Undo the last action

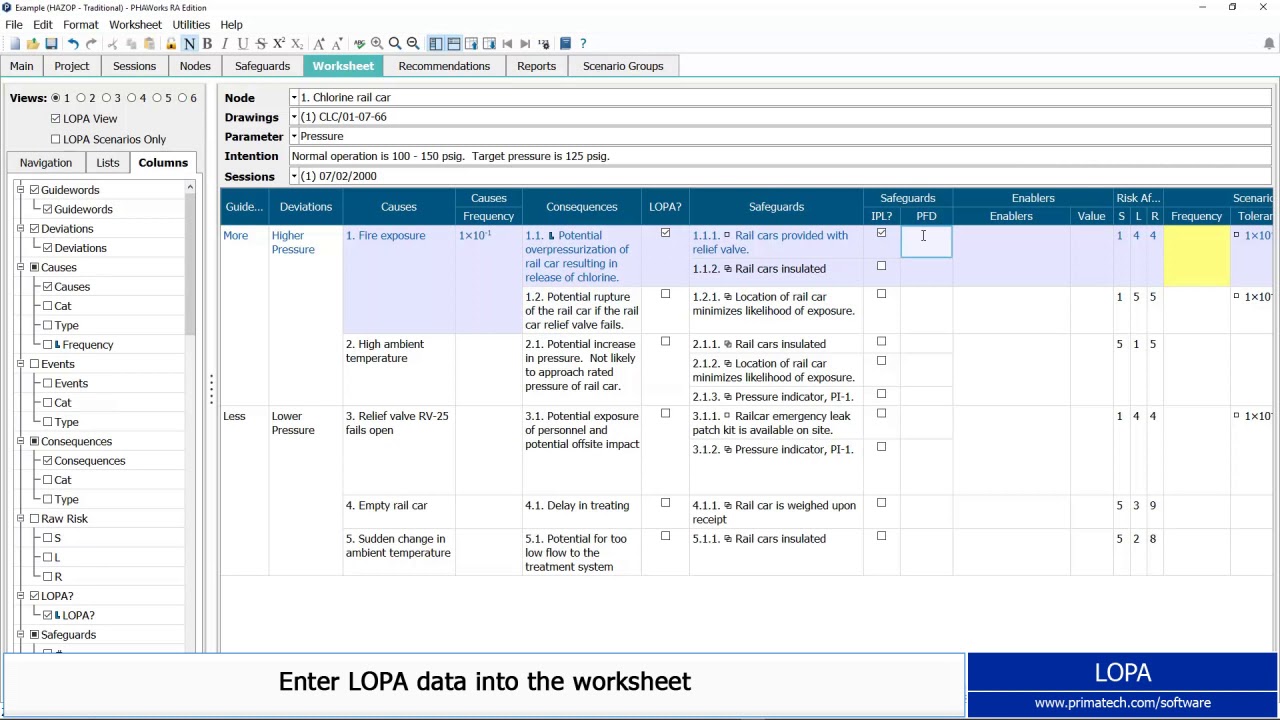click(73, 44)
